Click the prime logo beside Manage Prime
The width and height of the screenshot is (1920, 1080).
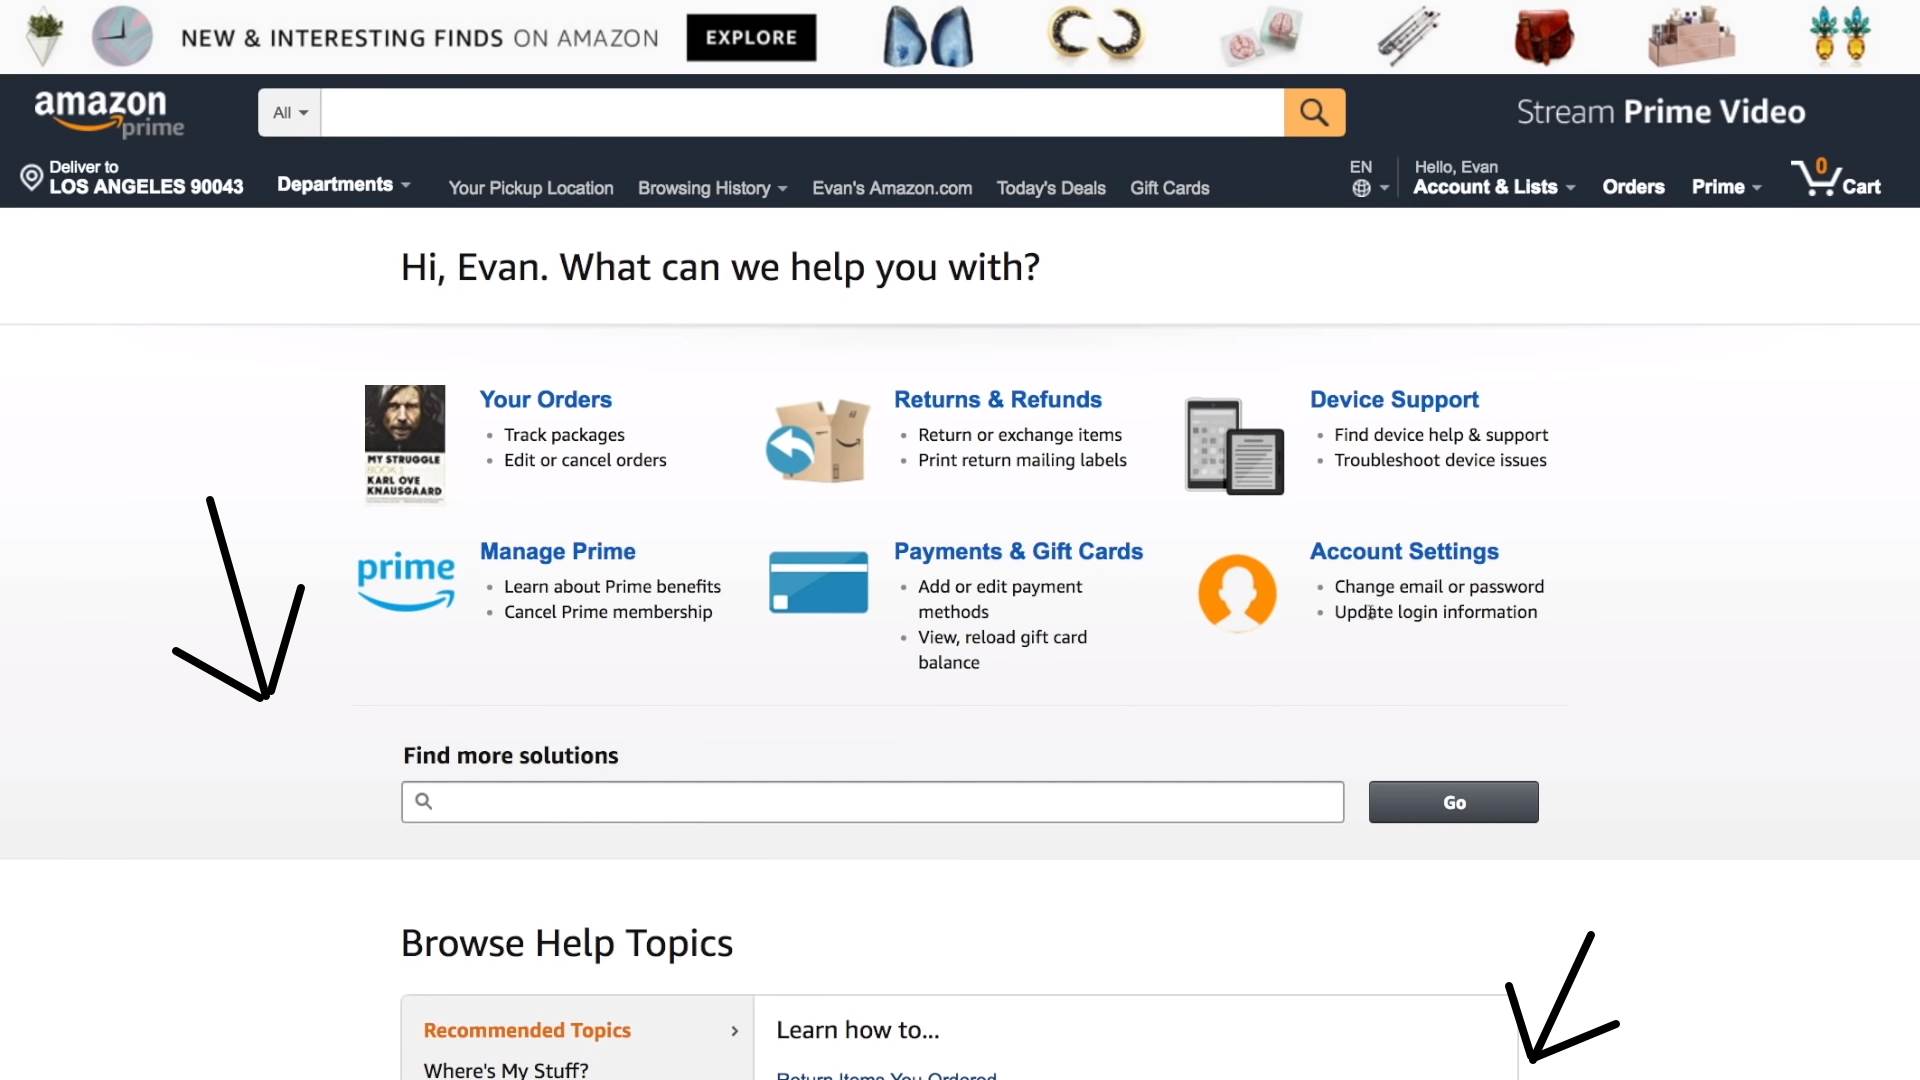coord(406,580)
